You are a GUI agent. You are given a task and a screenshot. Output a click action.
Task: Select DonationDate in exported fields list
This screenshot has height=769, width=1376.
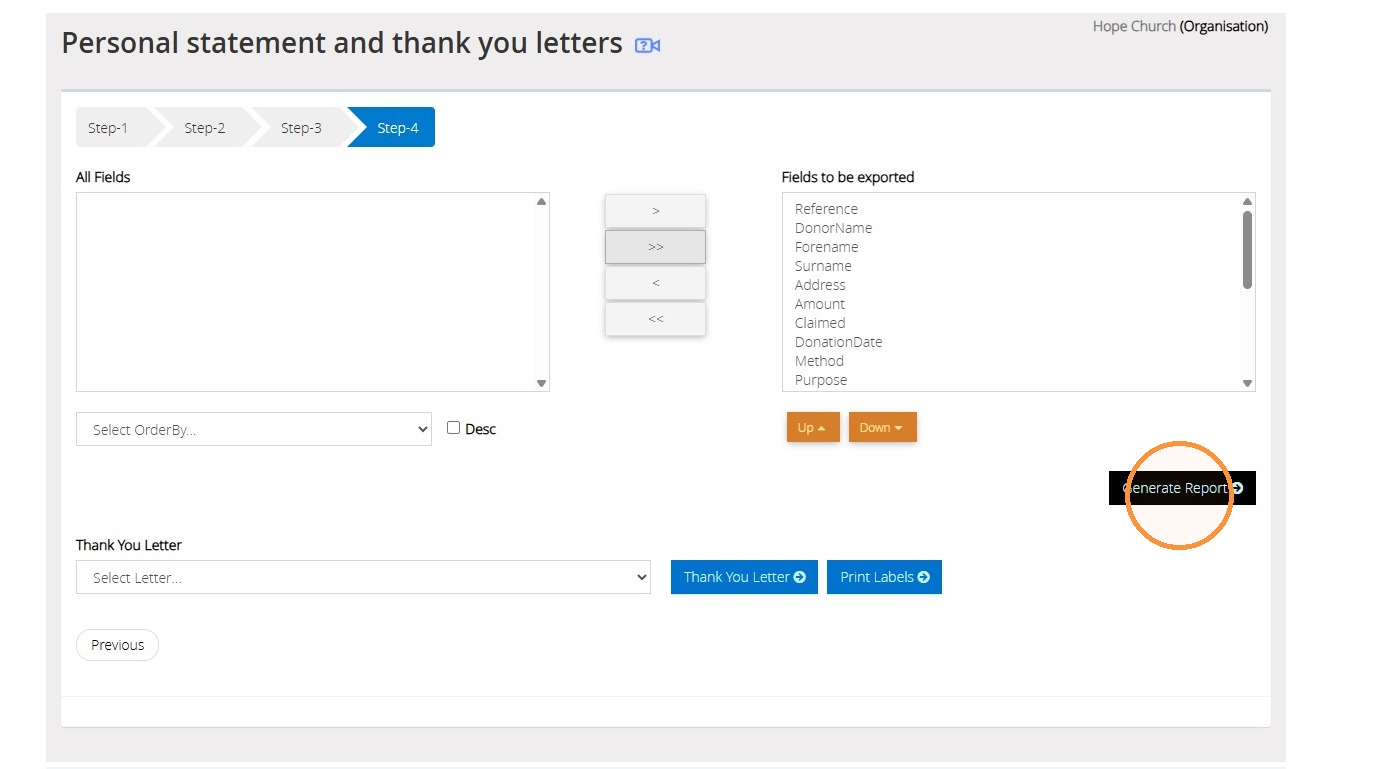point(838,342)
